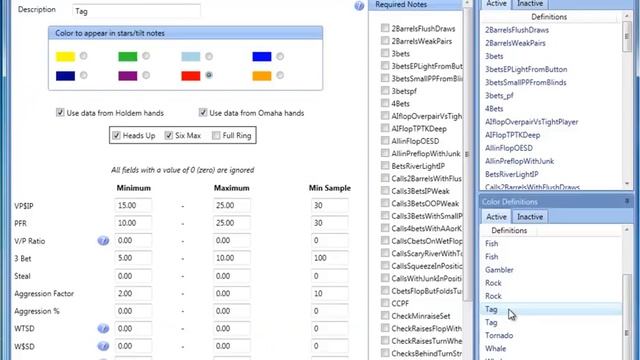This screenshot has height=360, width=640.
Task: Open help icon next to WTSD
Action: 103,329
